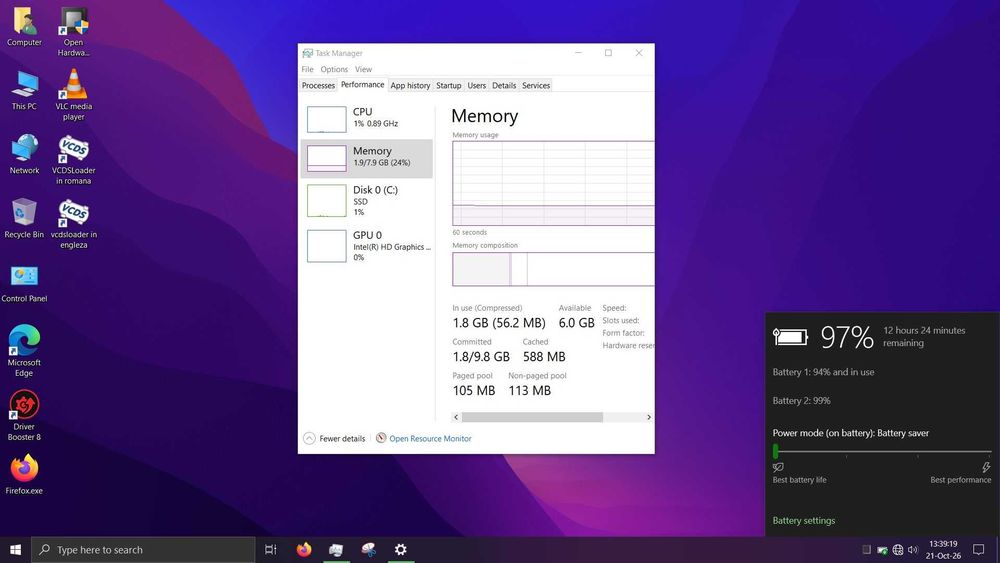This screenshot has height=563, width=1000.
Task: Click the Best performance lightning icon
Action: pyautogui.click(x=986, y=467)
